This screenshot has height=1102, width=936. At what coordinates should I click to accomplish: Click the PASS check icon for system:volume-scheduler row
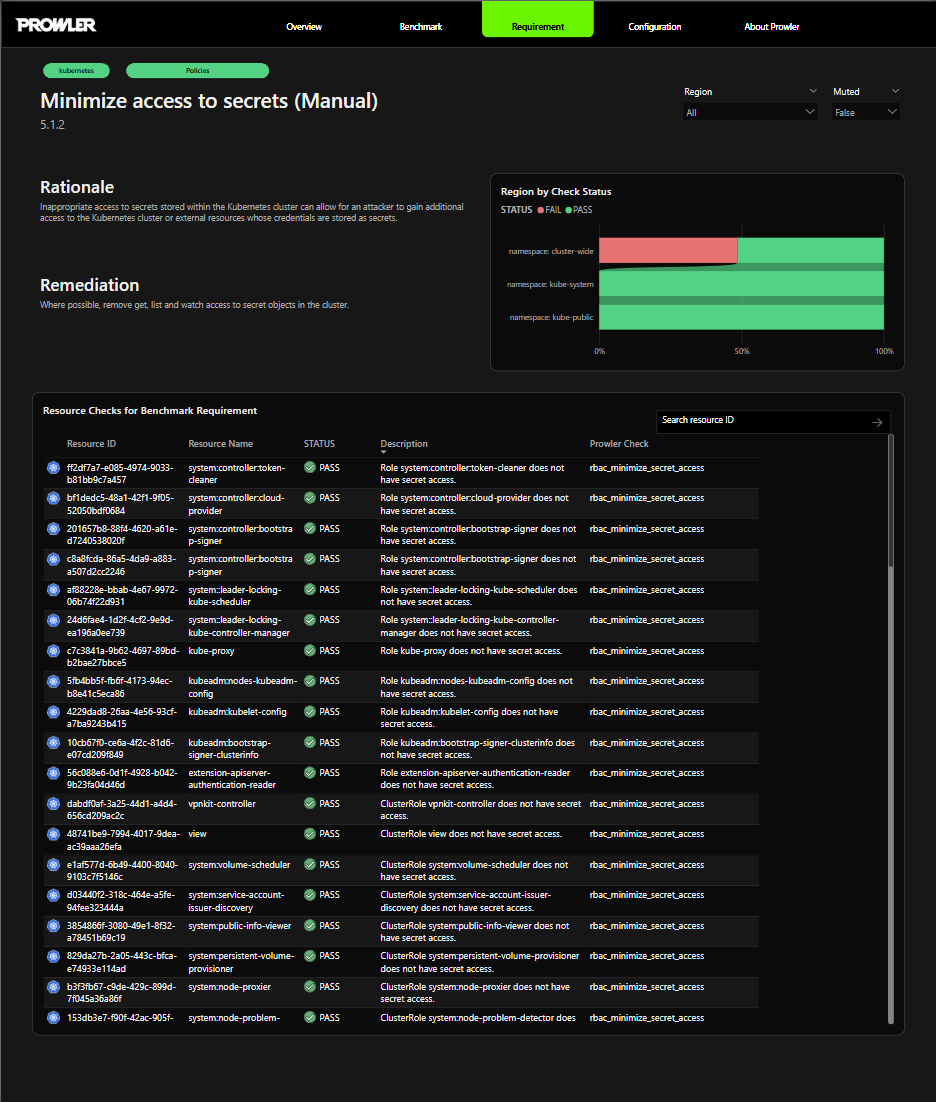click(x=310, y=864)
